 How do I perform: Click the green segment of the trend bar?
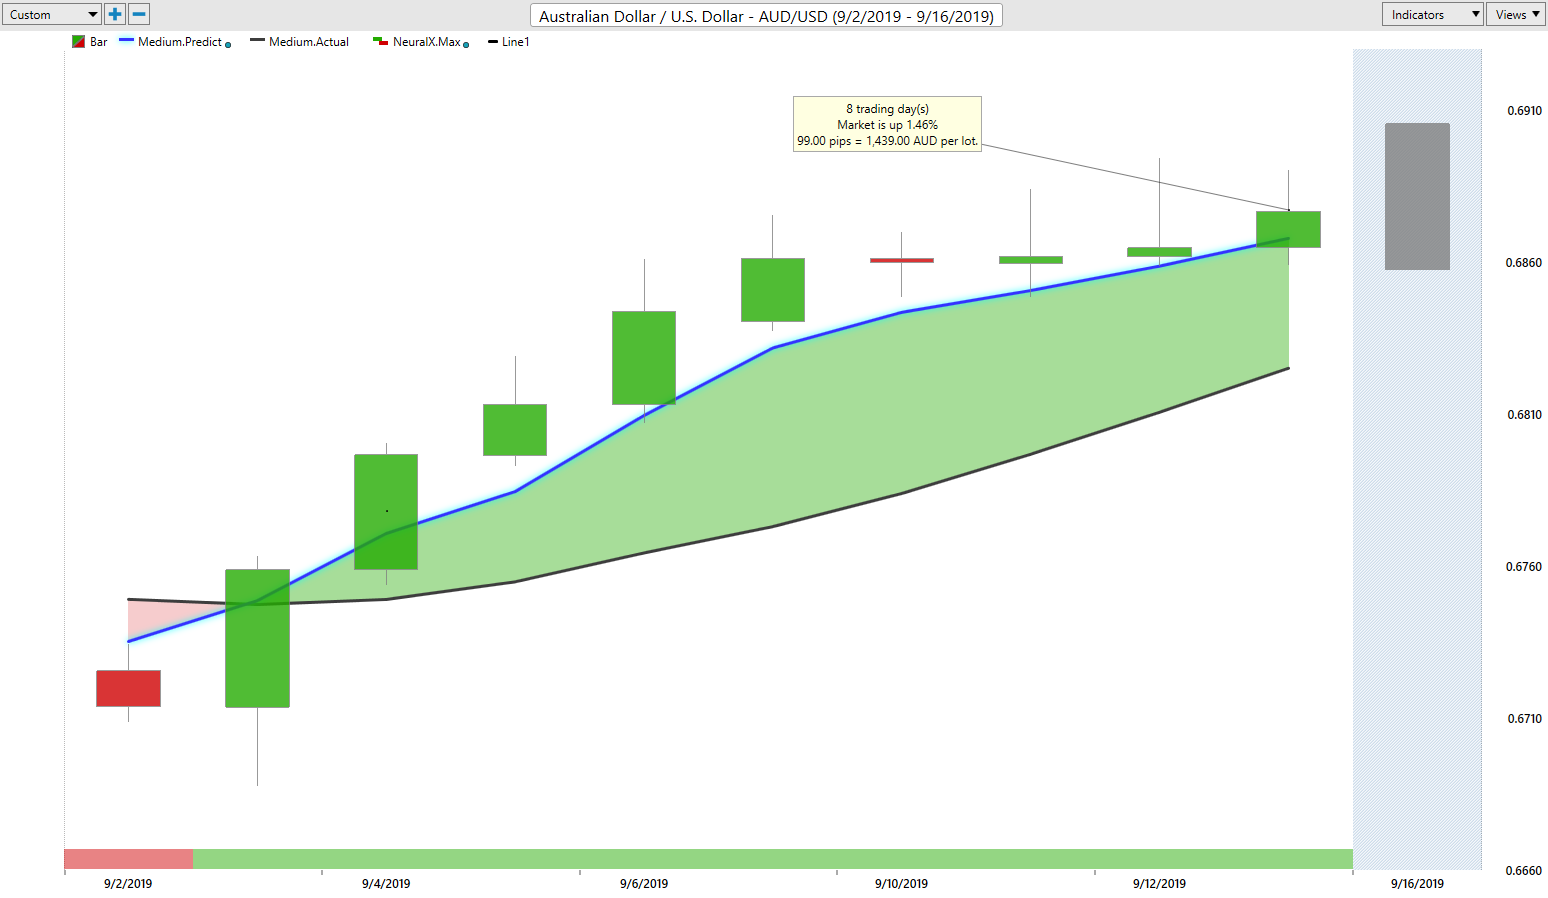773,859
